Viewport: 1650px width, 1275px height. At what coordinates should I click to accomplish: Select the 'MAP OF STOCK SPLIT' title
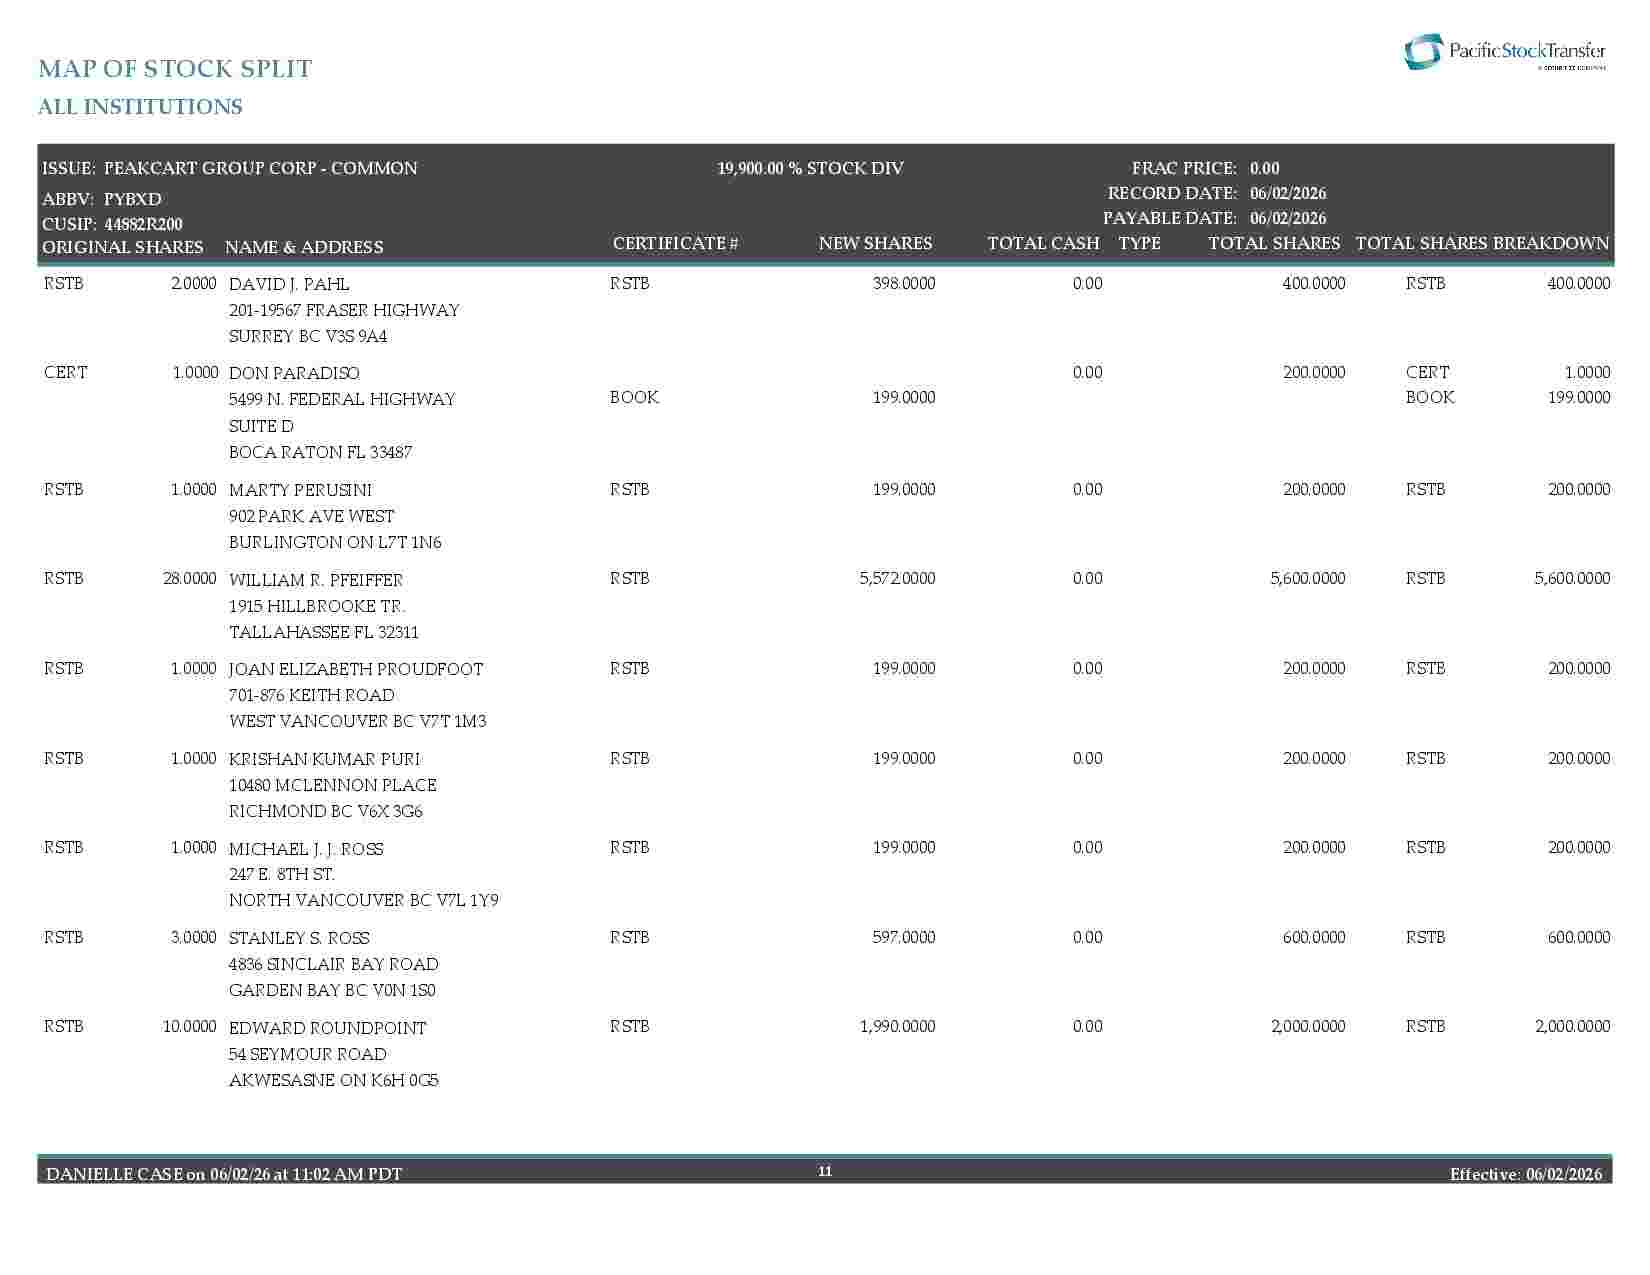(175, 69)
